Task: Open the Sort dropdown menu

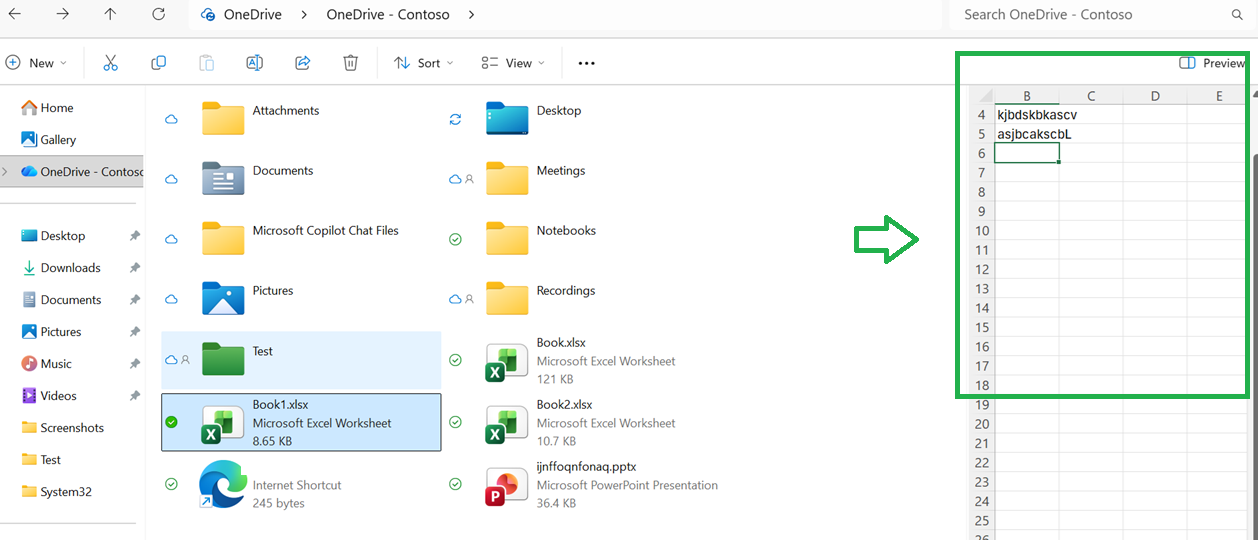Action: pyautogui.click(x=423, y=63)
